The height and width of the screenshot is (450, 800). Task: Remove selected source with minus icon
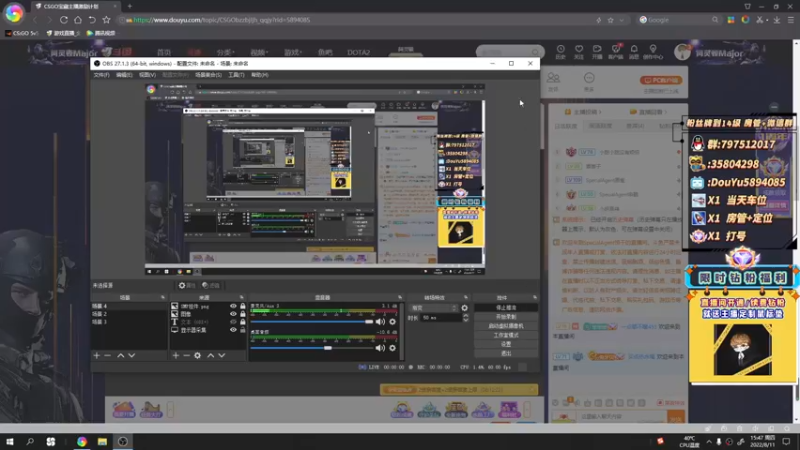pos(186,355)
